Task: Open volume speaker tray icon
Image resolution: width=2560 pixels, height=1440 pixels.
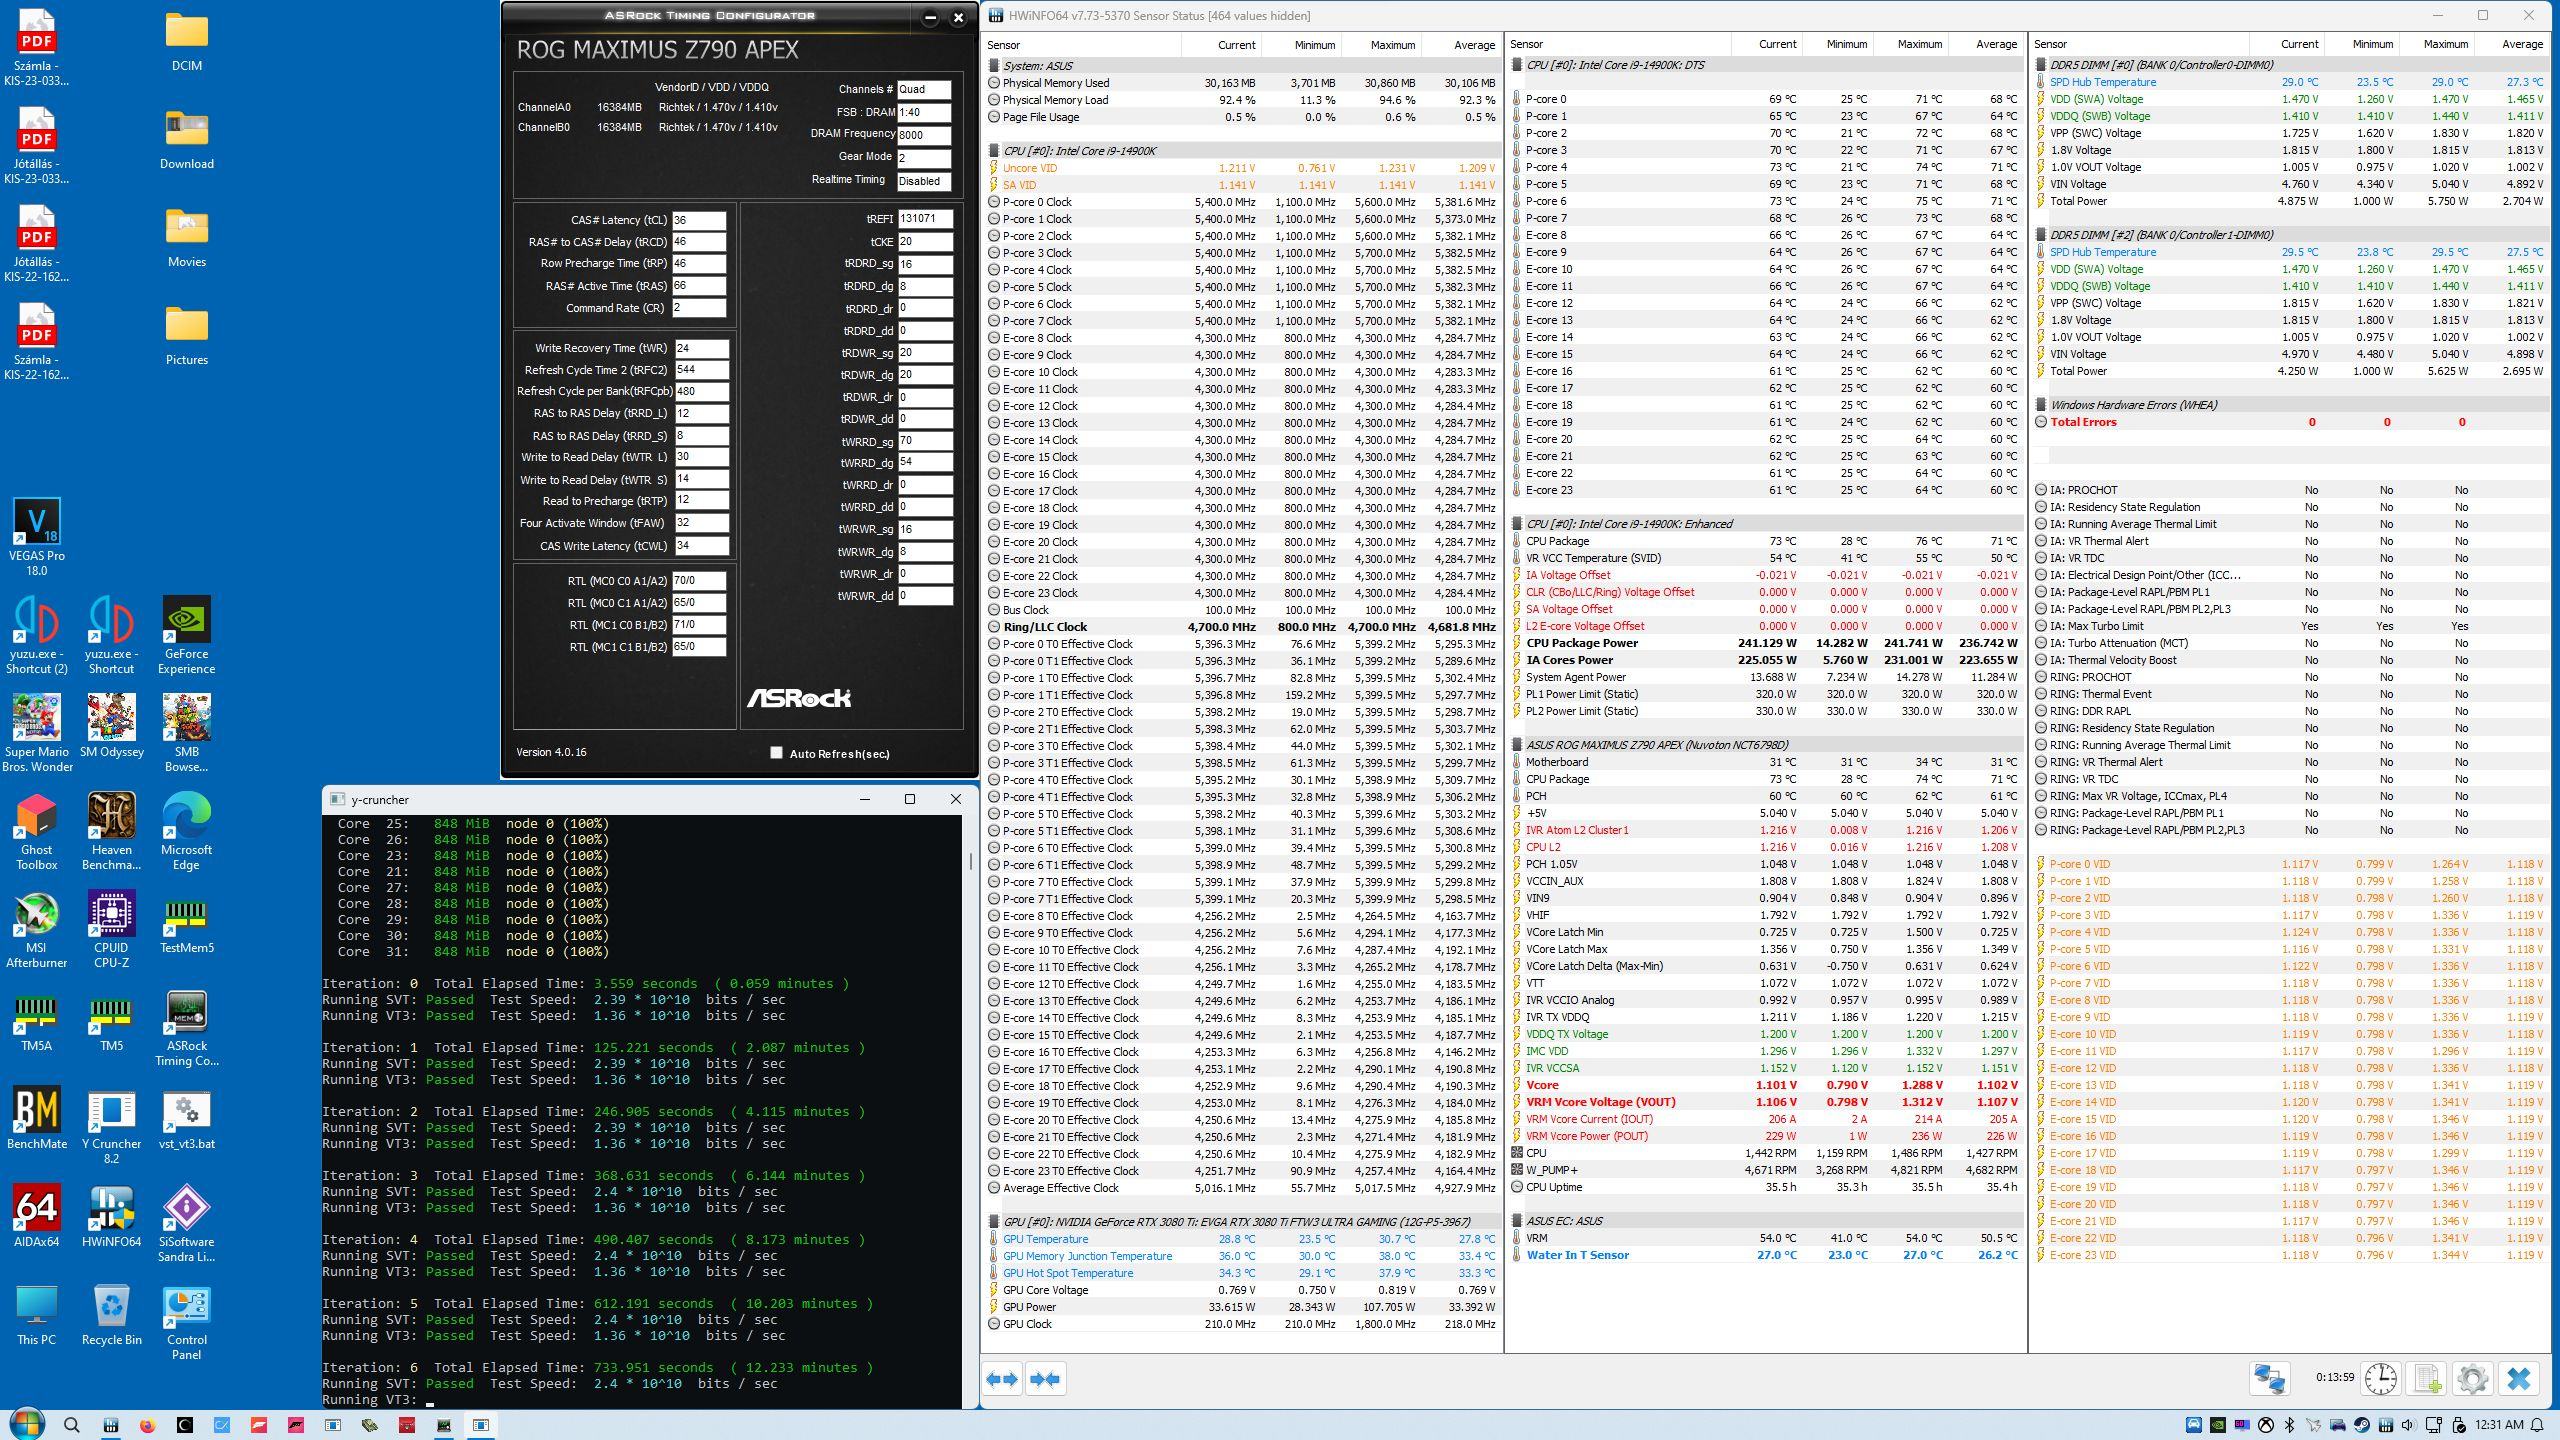Action: point(2409,1425)
